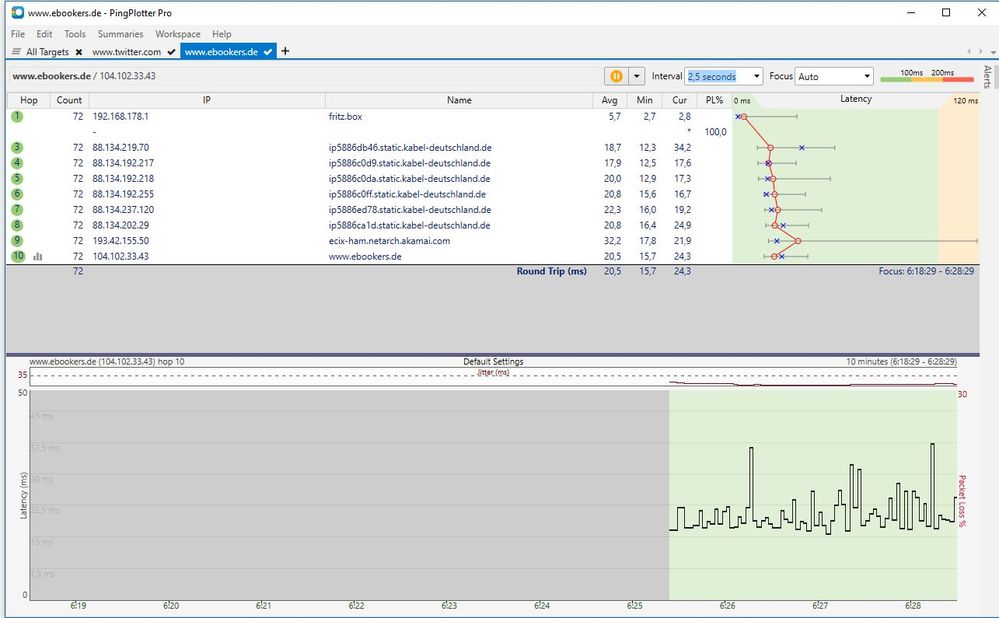Click the checkmark on the www.ebookers.de tab
Image resolution: width=999 pixels, height=618 pixels.
(x=268, y=52)
